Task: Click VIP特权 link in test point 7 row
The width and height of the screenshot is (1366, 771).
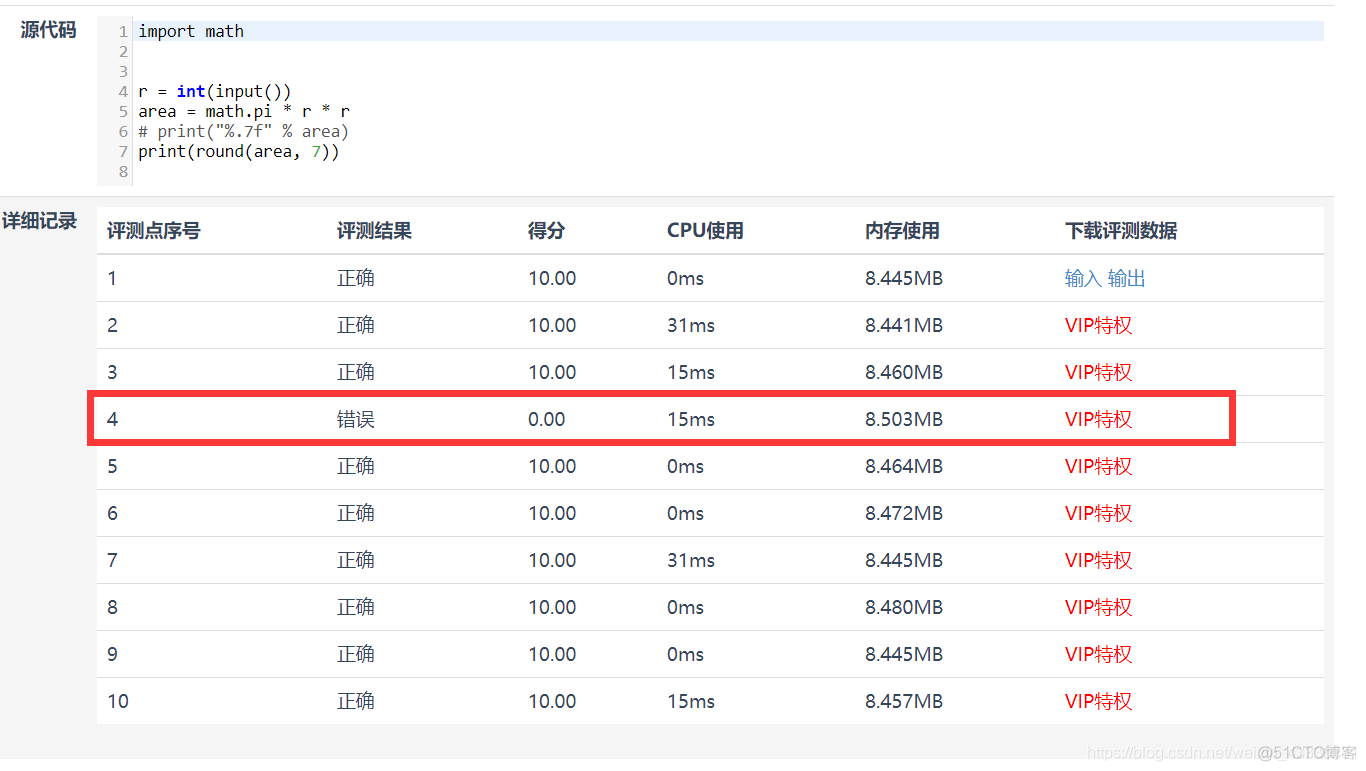Action: pos(1098,560)
